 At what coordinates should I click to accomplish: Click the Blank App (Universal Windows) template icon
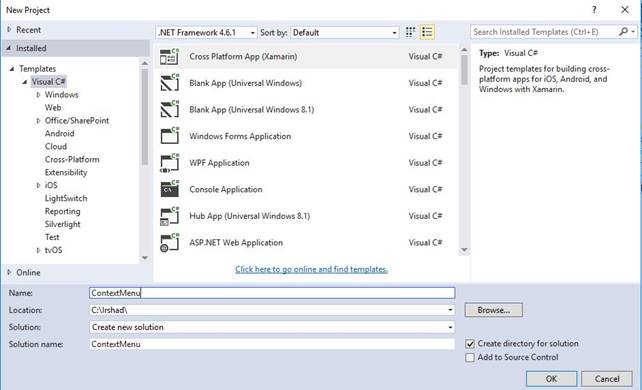pyautogui.click(x=170, y=83)
